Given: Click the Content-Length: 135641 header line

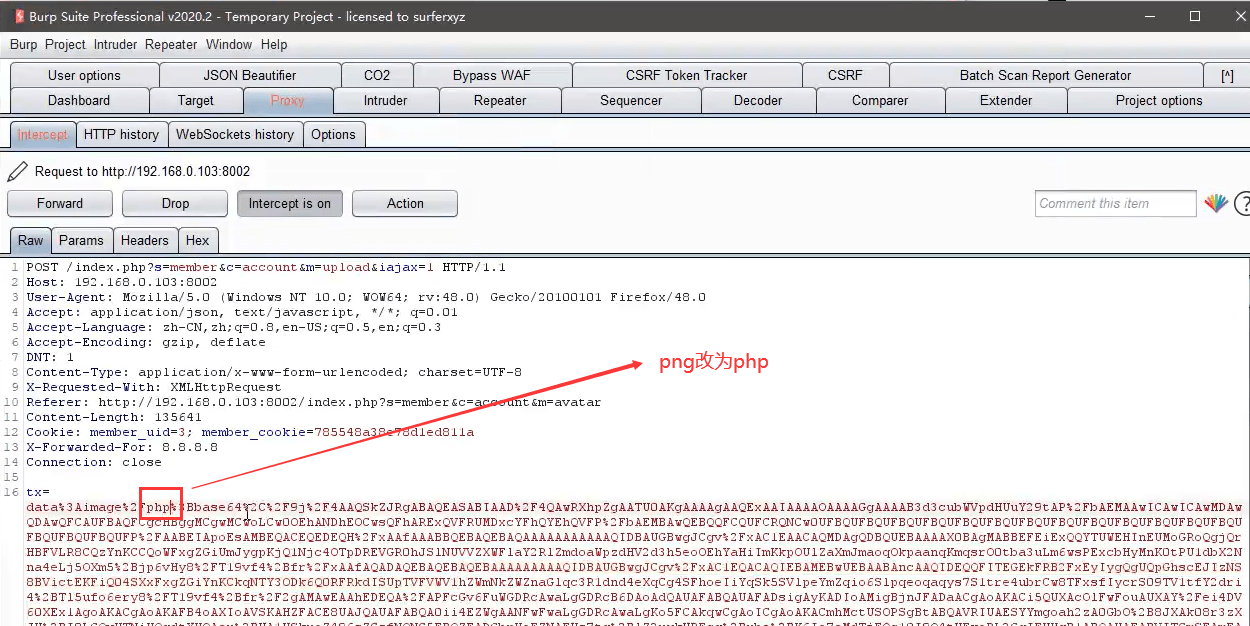Looking at the screenshot, I should tap(114, 417).
